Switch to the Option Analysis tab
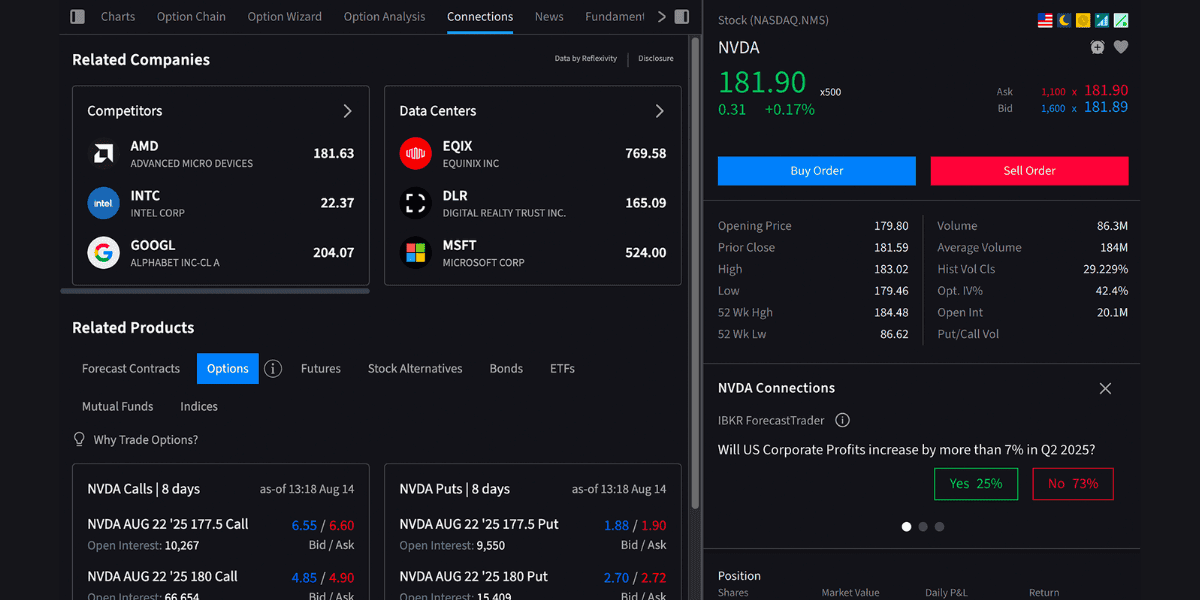The width and height of the screenshot is (1200, 600). tap(384, 17)
